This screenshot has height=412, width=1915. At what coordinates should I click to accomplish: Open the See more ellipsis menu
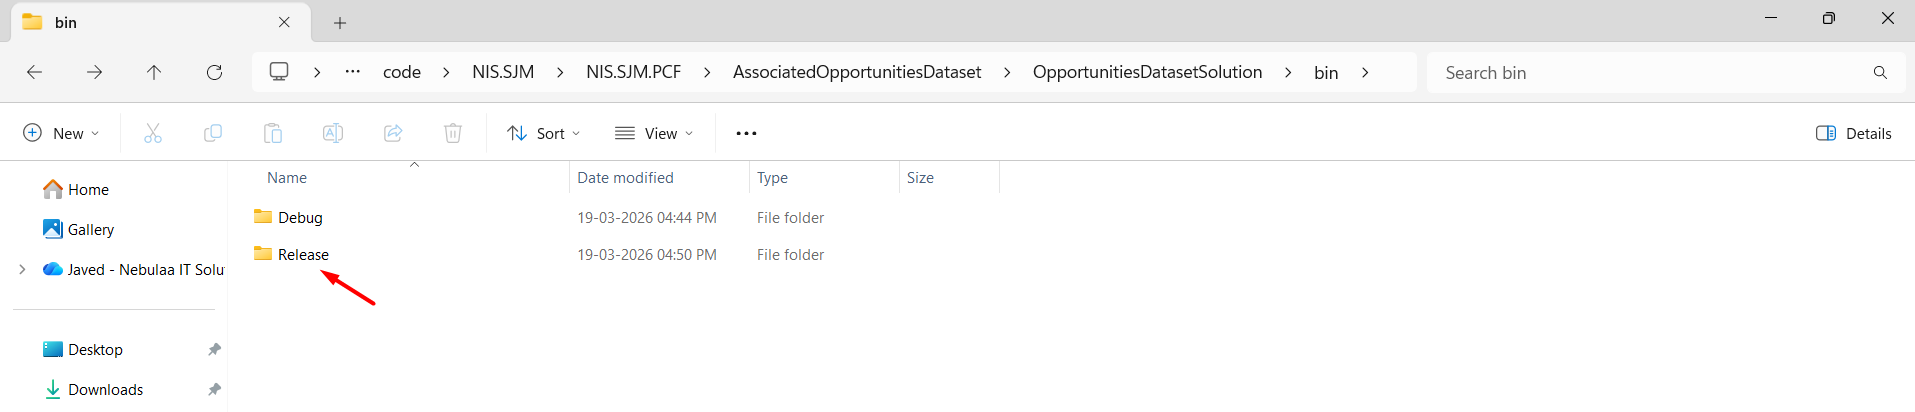click(x=746, y=133)
